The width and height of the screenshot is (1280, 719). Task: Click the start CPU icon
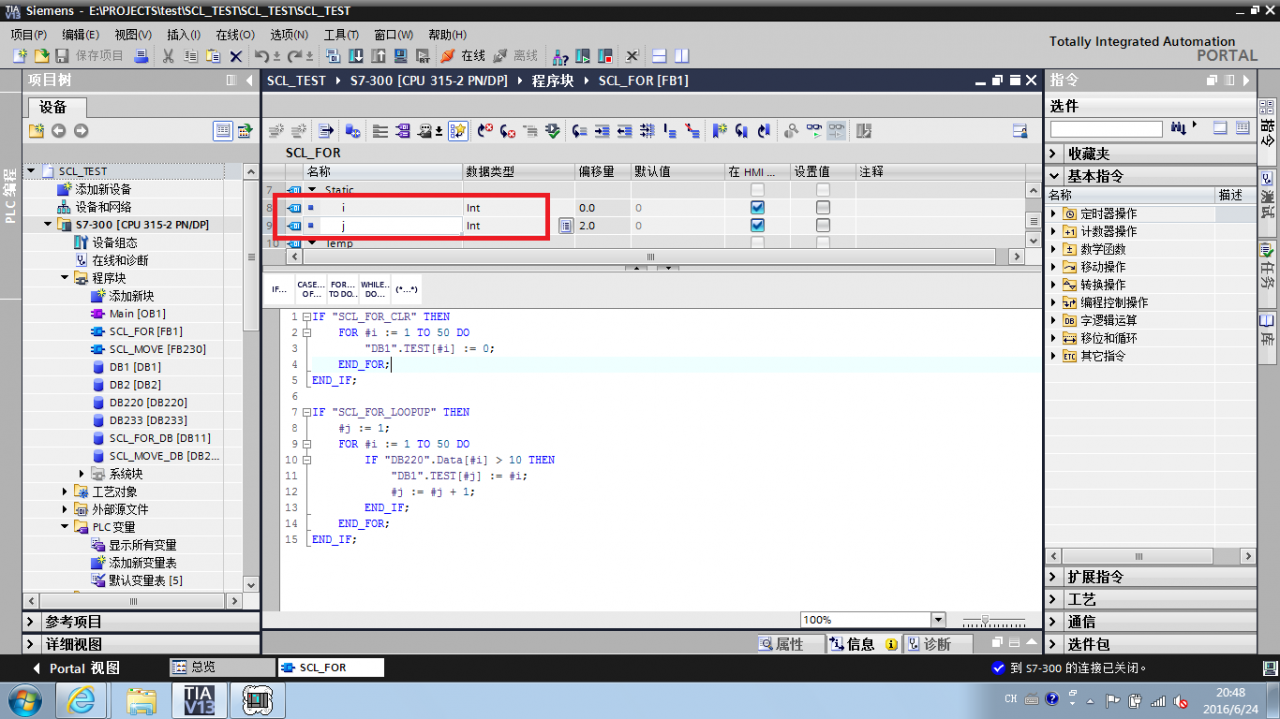pyautogui.click(x=582, y=56)
